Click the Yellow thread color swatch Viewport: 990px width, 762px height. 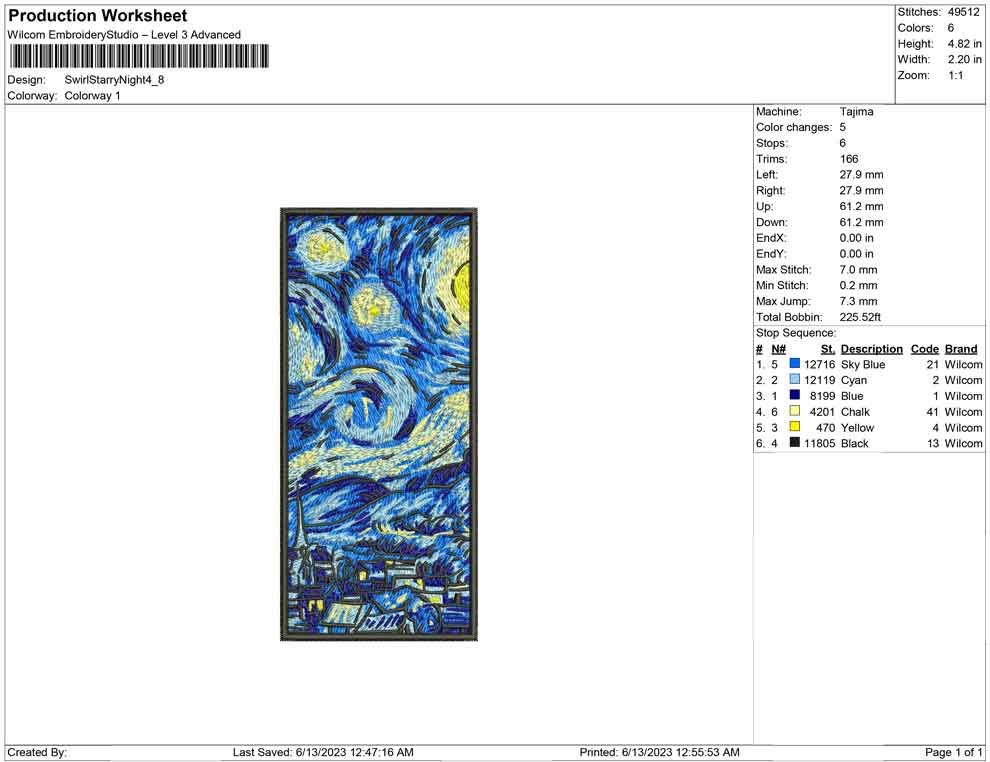click(795, 427)
